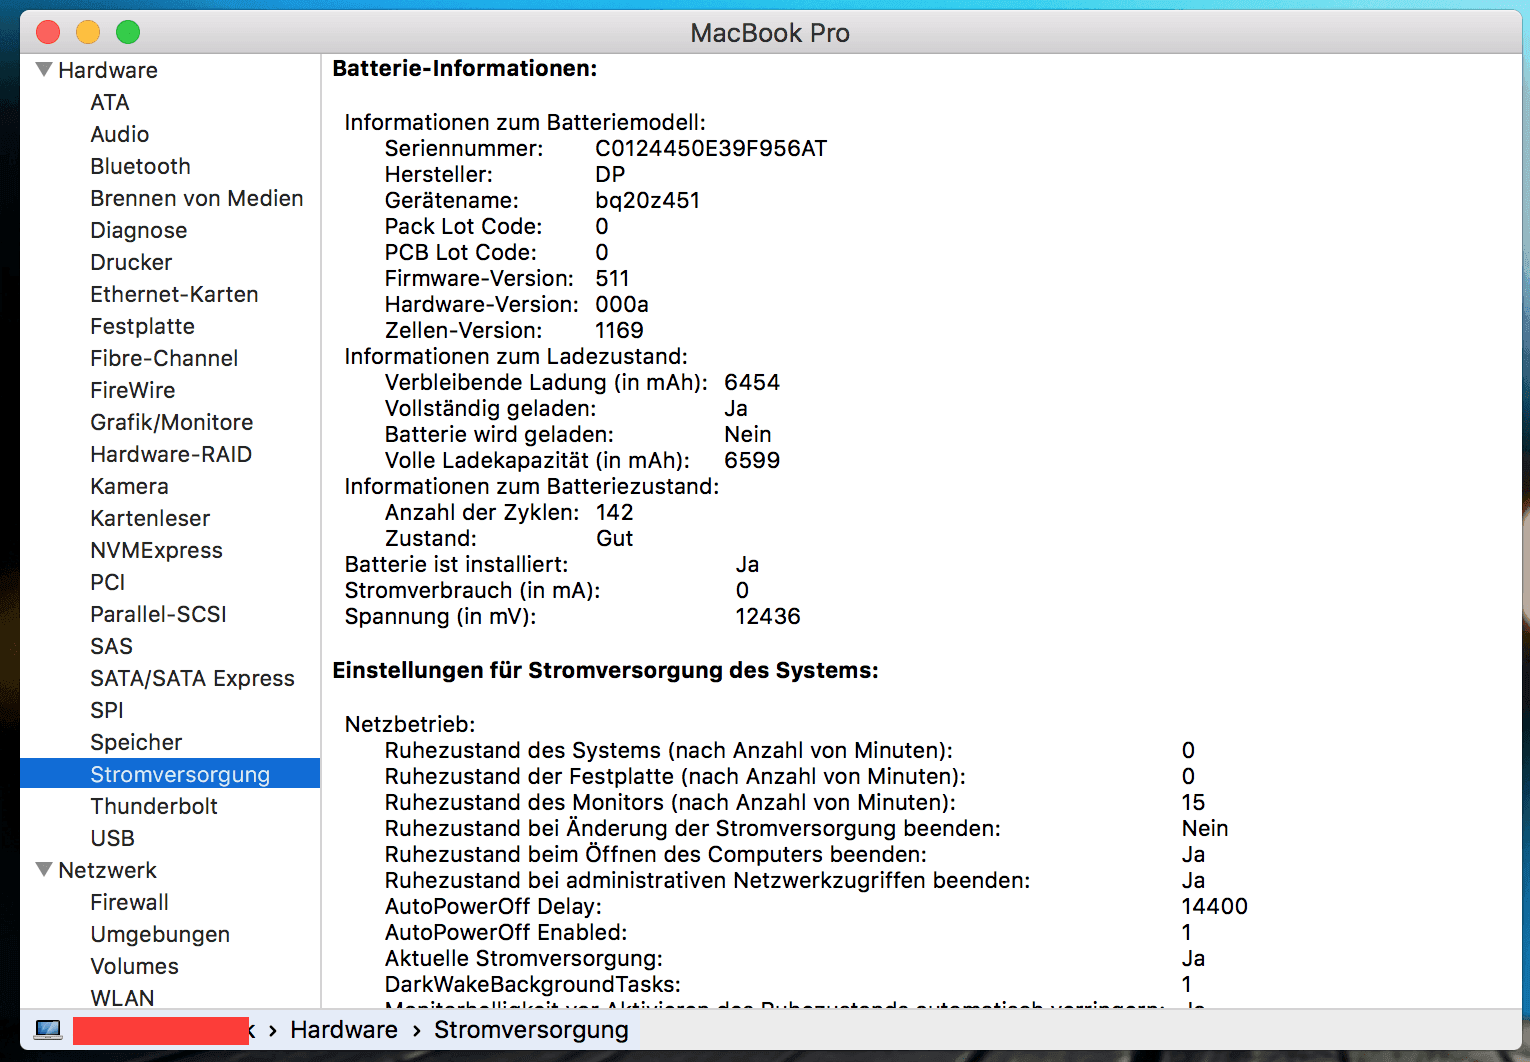Select Stromversorgung in the path bar
The height and width of the screenshot is (1062, 1530).
tap(531, 1030)
